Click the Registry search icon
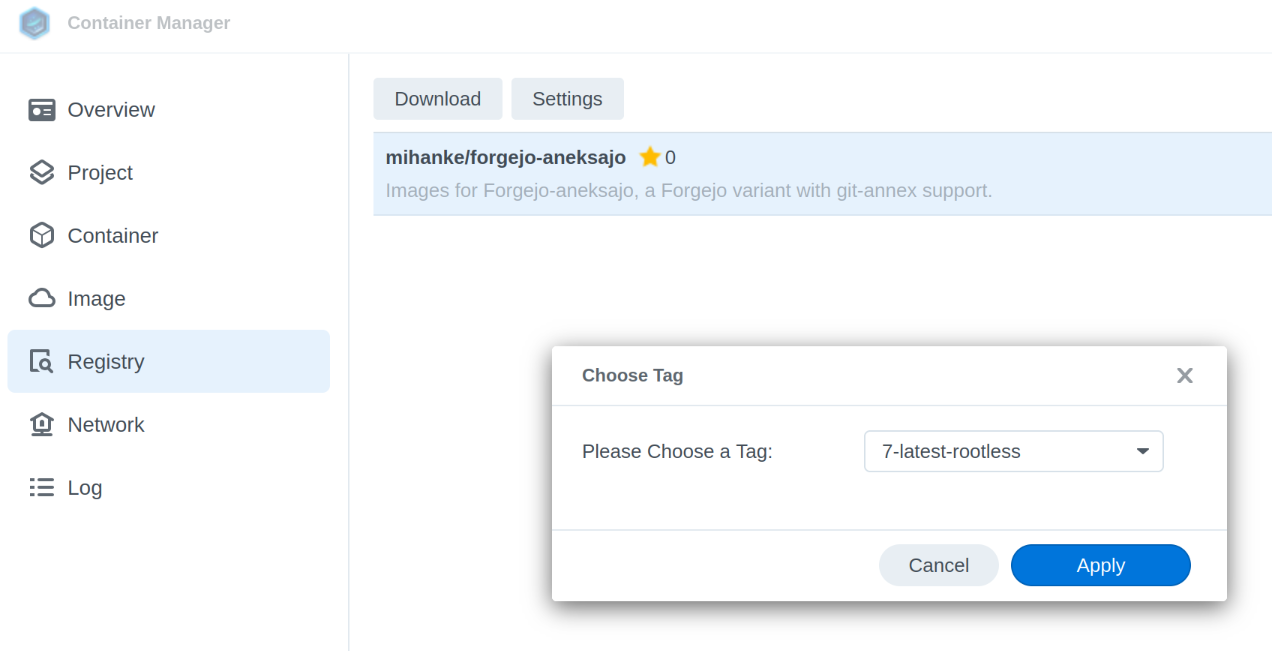Viewport: 1272px width, 651px height. pyautogui.click(x=41, y=362)
